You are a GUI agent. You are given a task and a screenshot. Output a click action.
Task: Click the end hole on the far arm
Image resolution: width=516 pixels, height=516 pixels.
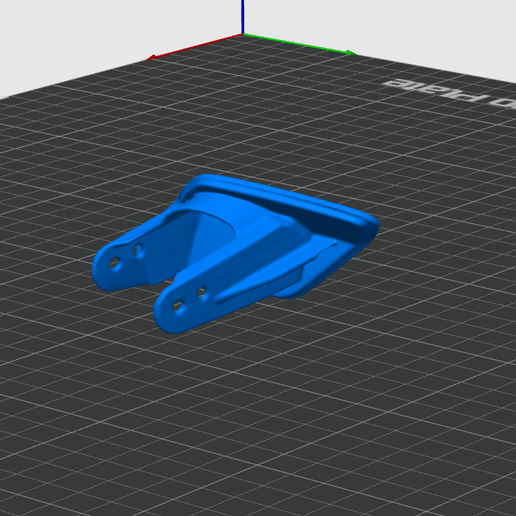click(x=114, y=263)
